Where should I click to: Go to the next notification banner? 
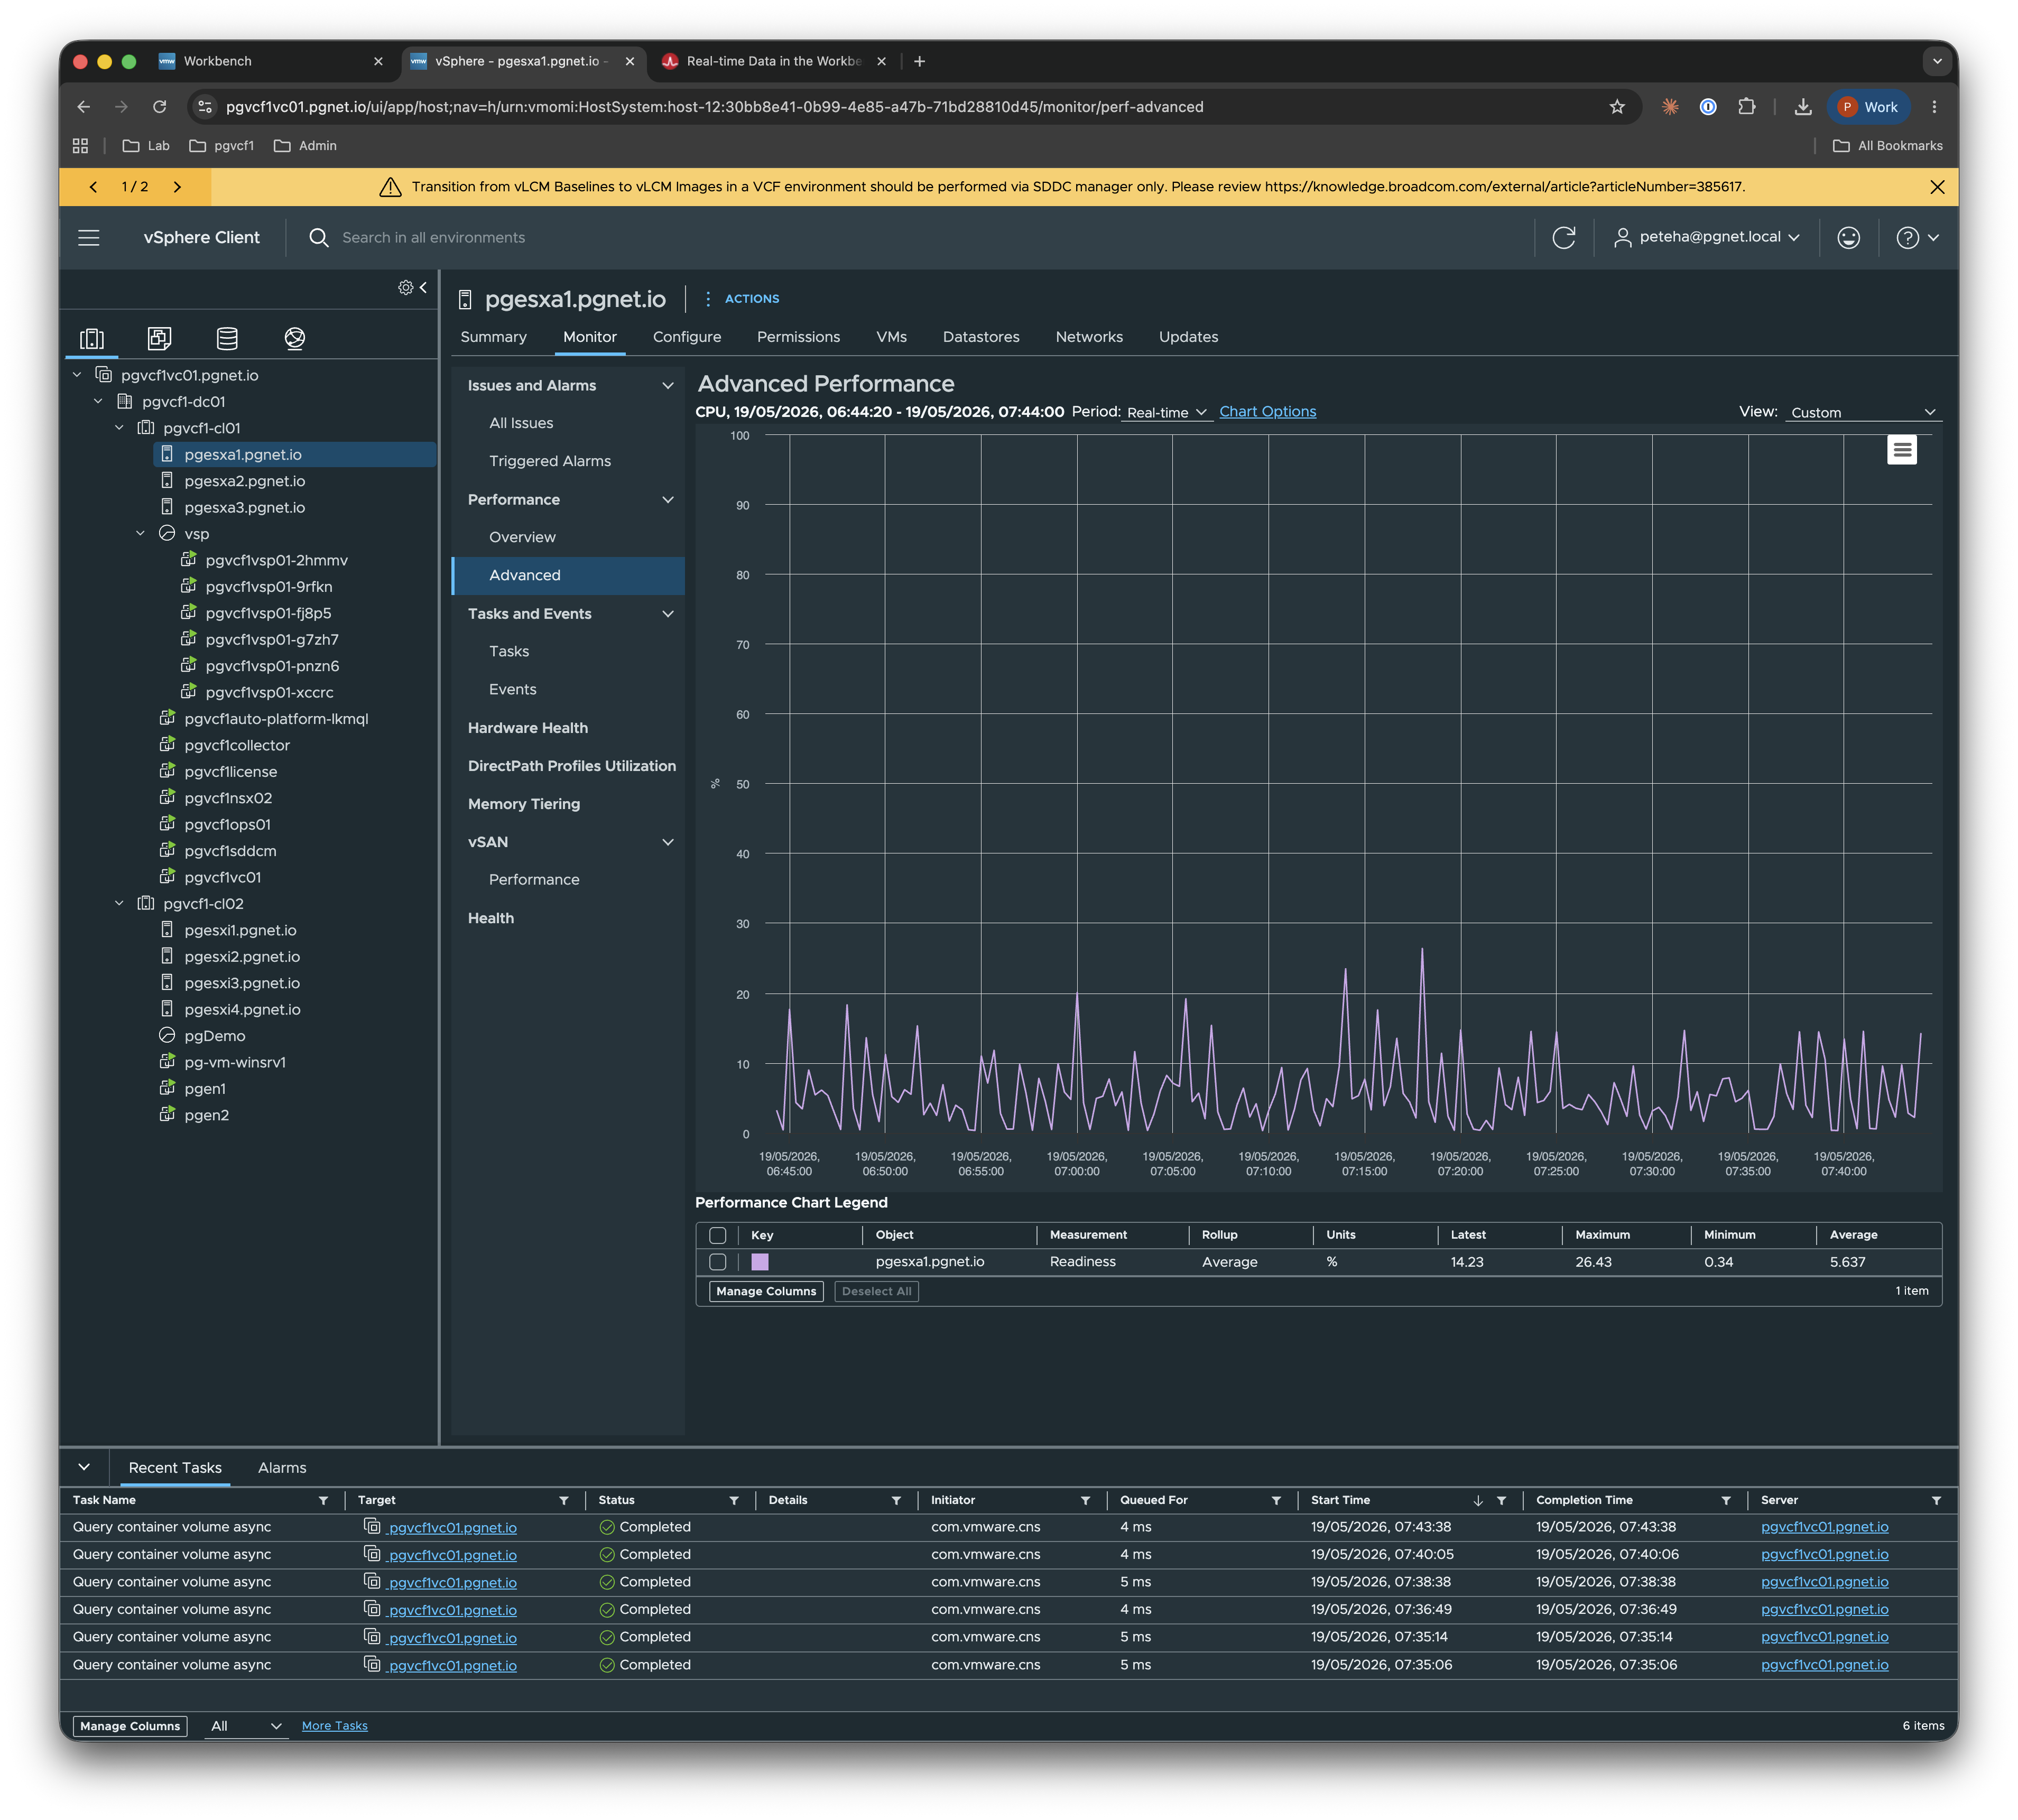click(178, 187)
